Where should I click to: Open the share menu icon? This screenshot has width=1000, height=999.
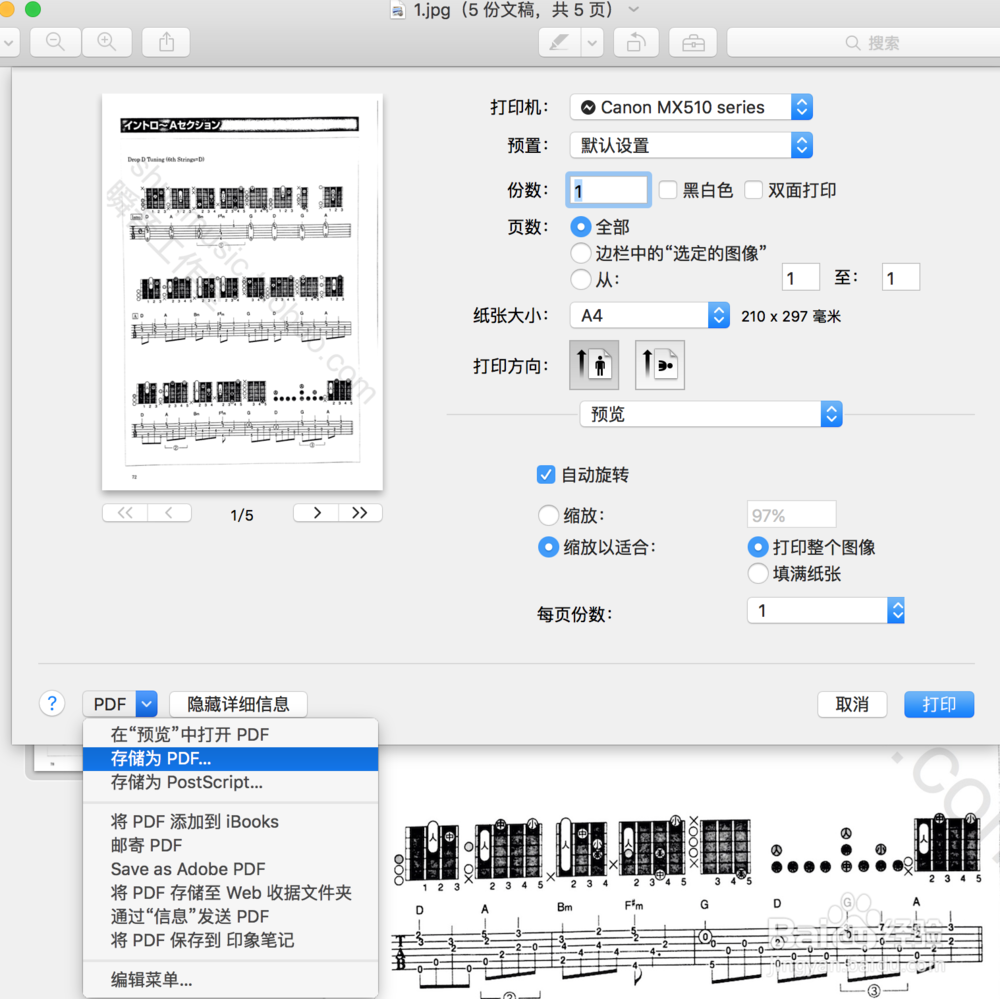point(165,42)
